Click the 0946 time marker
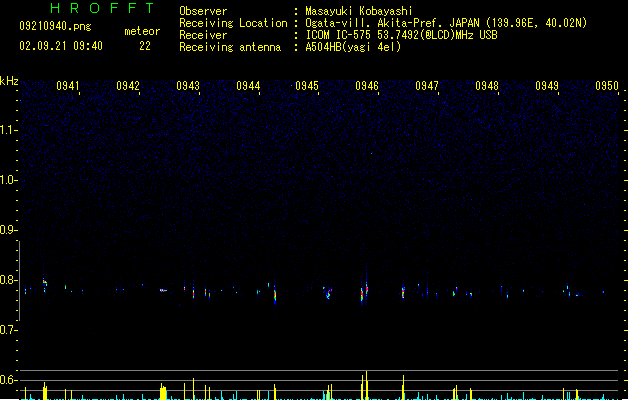 pyautogui.click(x=367, y=86)
